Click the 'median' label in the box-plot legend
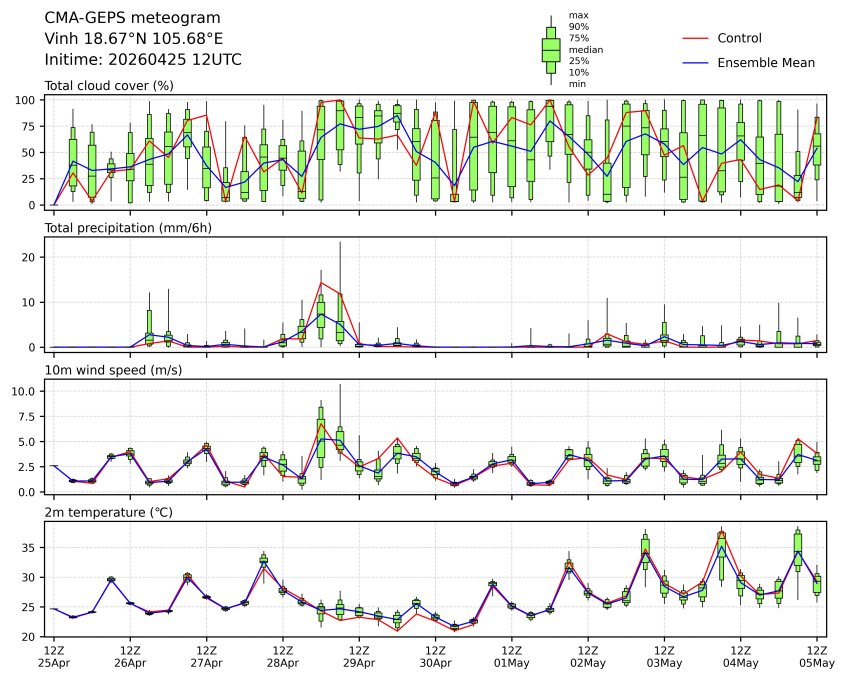 tap(586, 49)
